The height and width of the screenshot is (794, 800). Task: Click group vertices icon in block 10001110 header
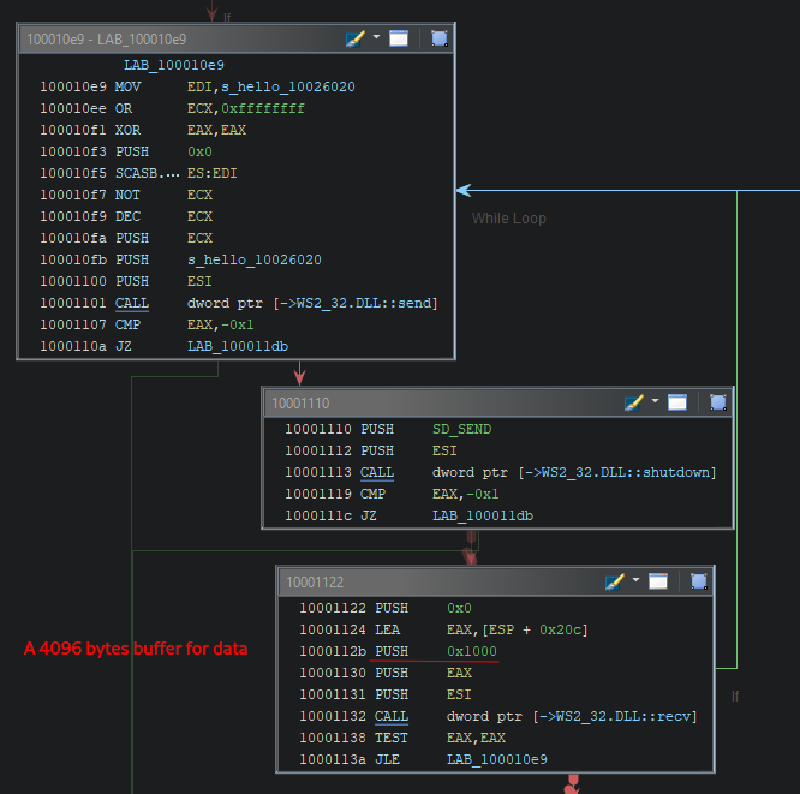(x=717, y=403)
